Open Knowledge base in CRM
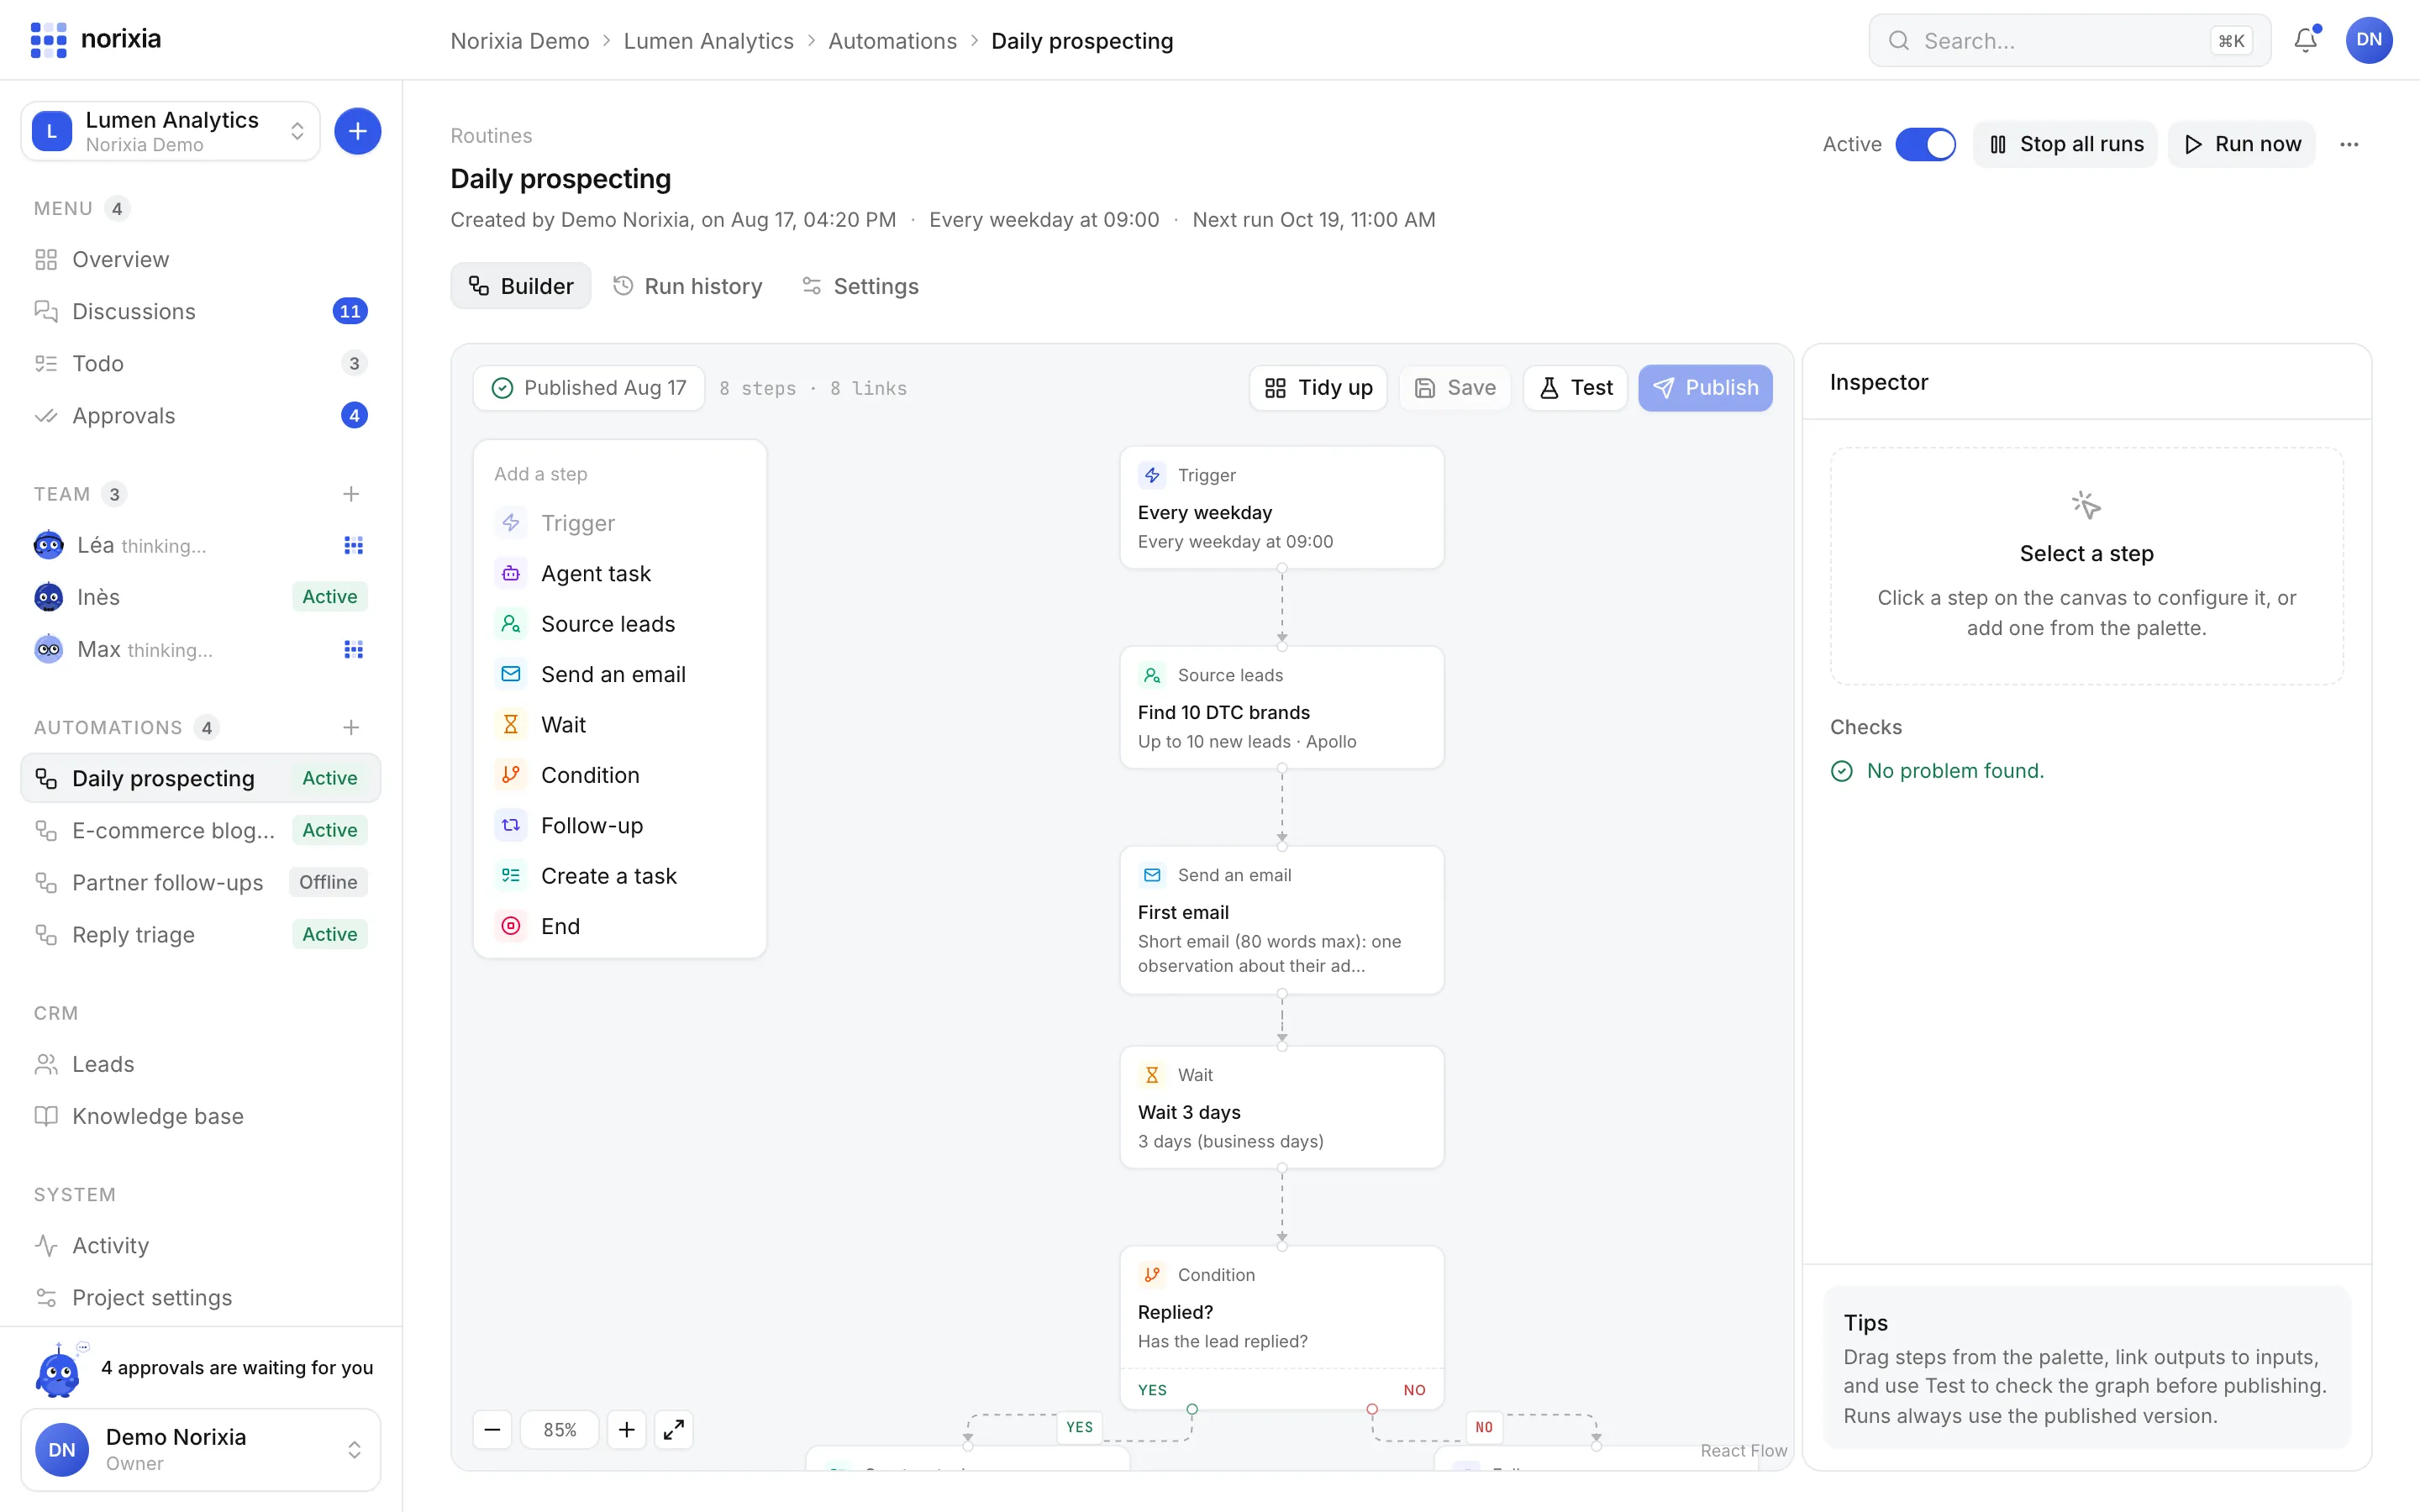The height and width of the screenshot is (1512, 2420). (x=200, y=1116)
